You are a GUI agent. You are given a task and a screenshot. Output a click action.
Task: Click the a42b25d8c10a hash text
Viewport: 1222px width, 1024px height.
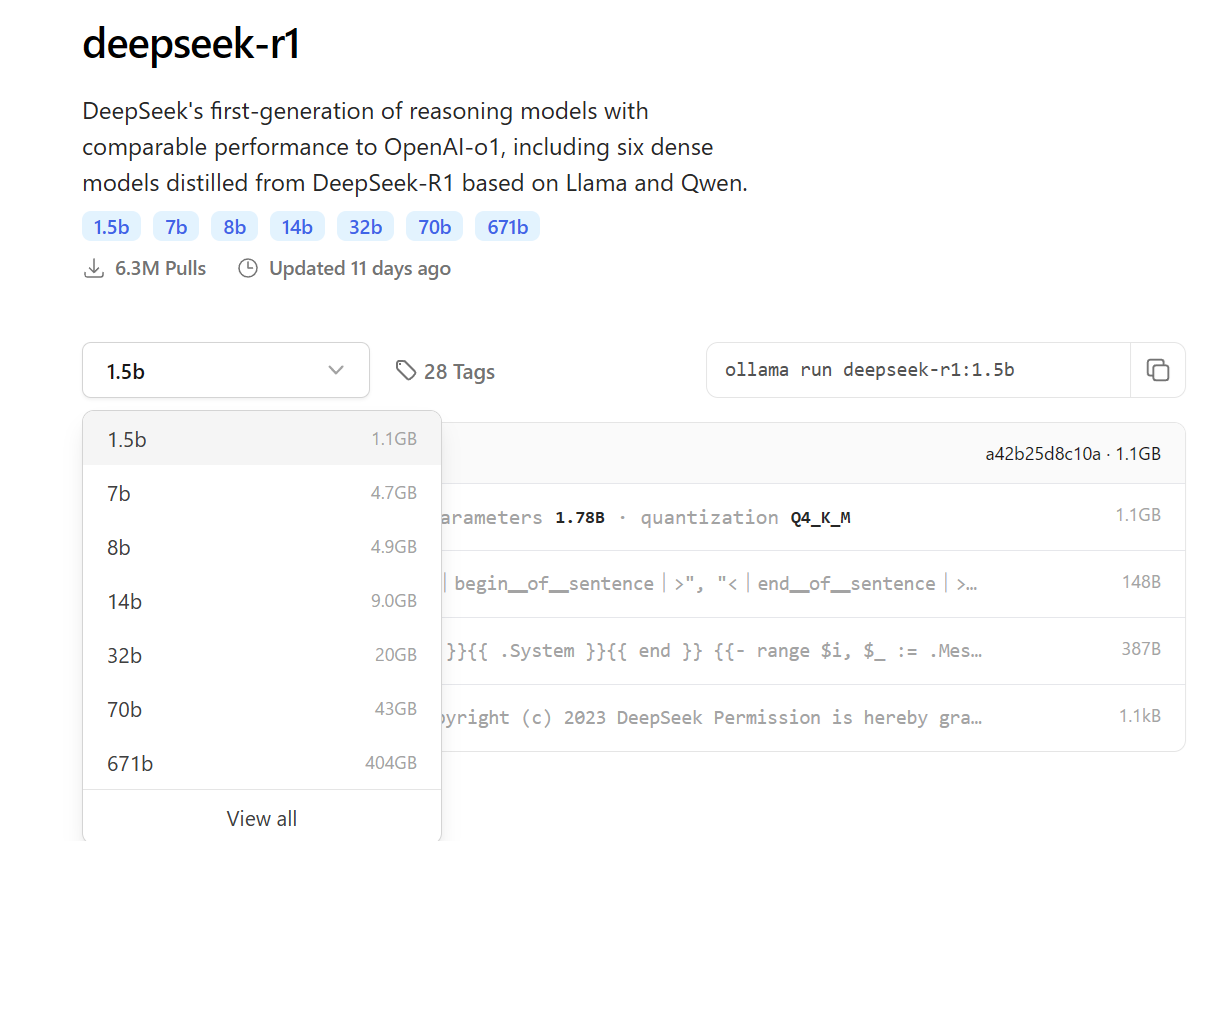[1043, 454]
